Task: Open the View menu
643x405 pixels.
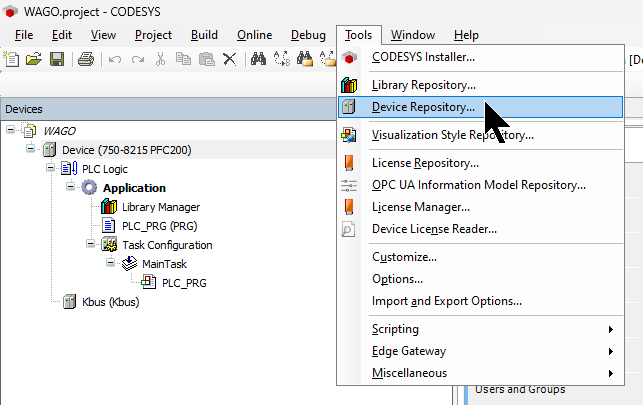Action: (103, 35)
